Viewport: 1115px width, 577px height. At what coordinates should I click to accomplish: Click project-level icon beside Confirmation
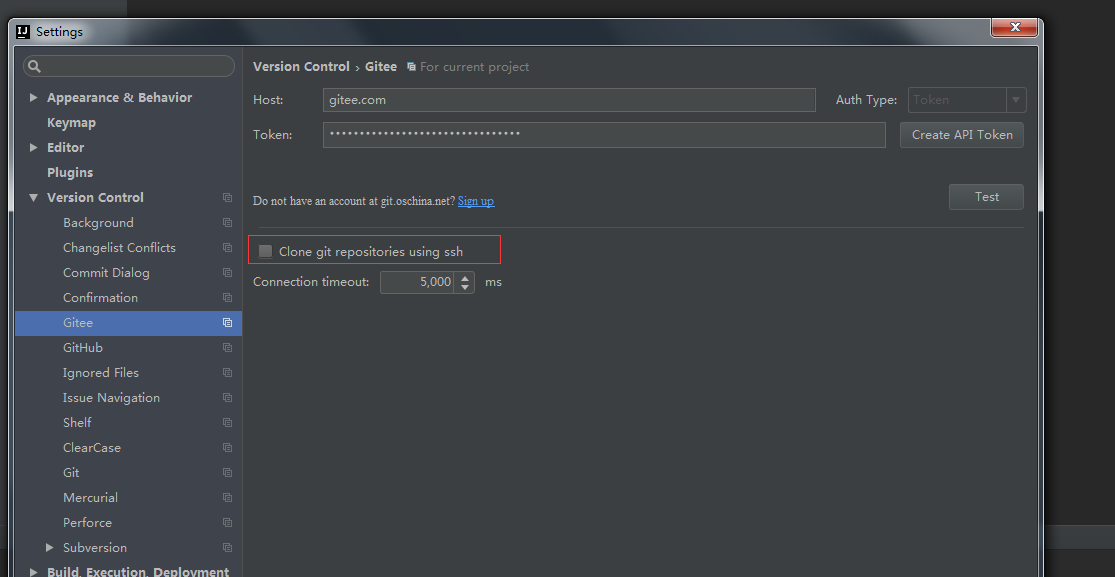228,297
